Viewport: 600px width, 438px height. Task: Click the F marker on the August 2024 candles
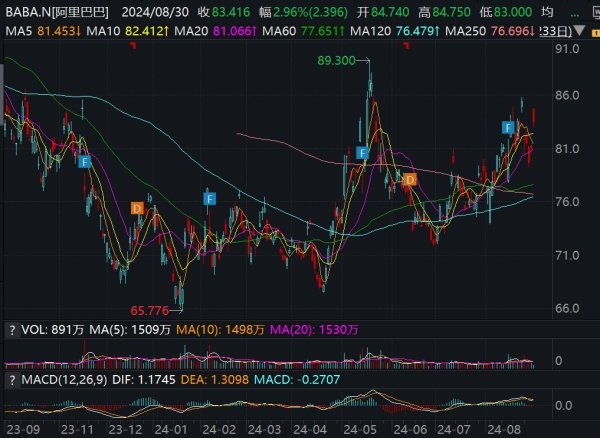click(508, 127)
